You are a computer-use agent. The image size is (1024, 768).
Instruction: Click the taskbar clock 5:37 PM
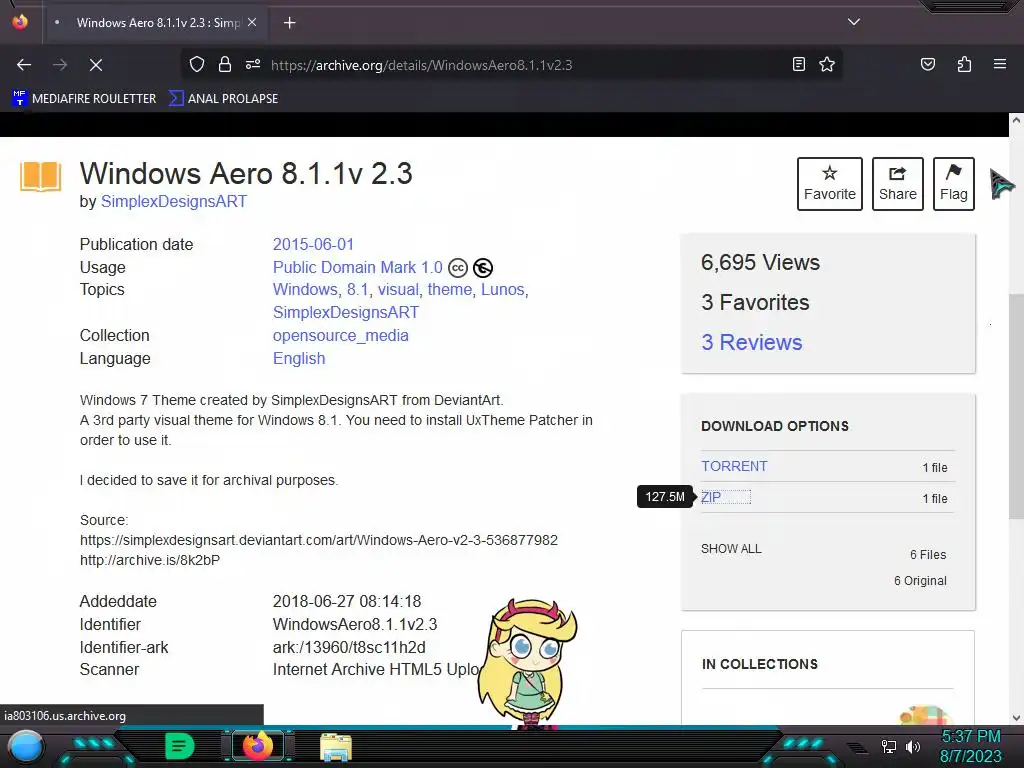click(970, 737)
